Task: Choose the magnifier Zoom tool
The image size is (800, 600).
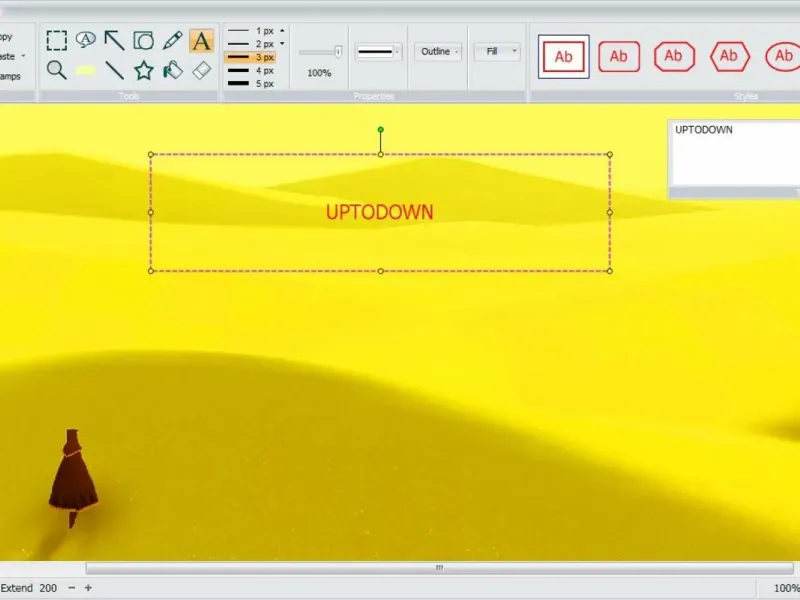Action: [x=57, y=70]
